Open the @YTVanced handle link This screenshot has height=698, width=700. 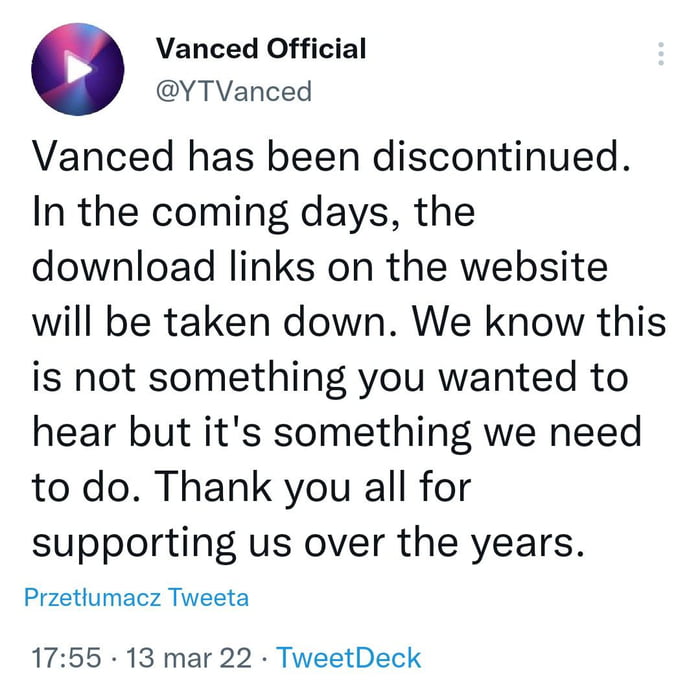[x=233, y=91]
